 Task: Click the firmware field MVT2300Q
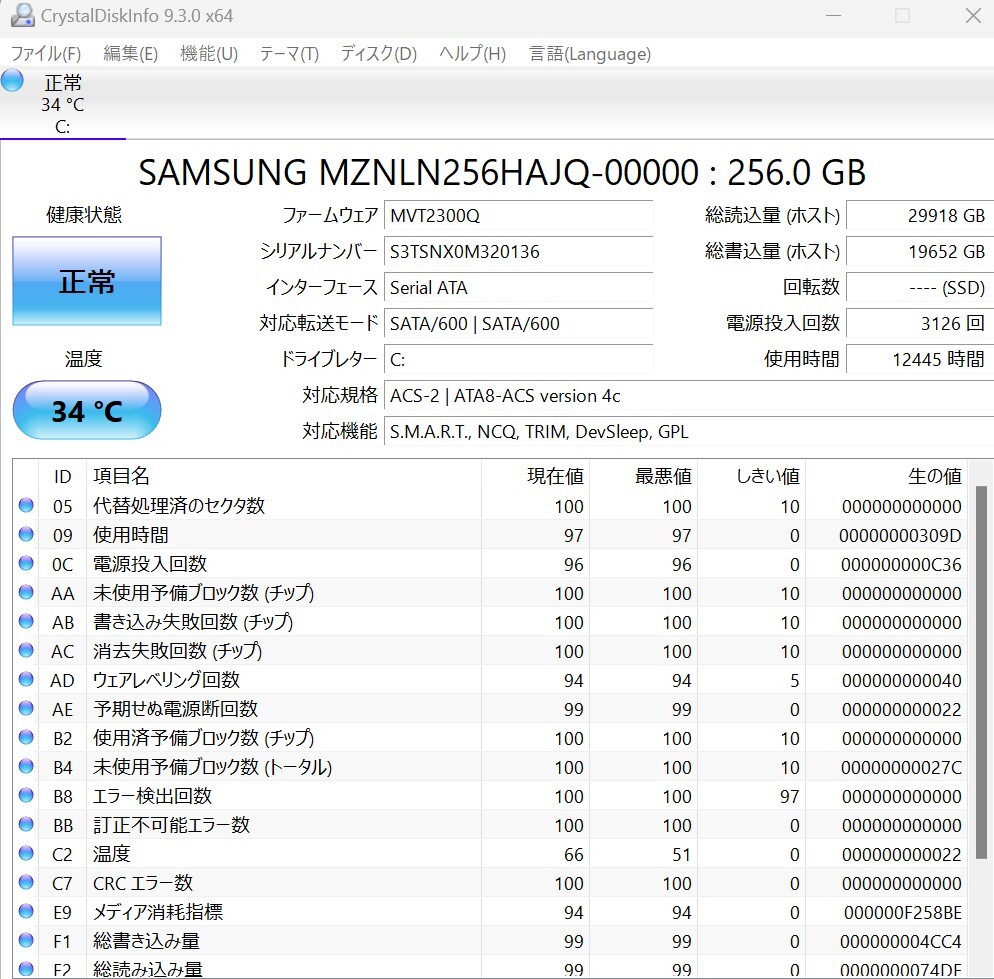coord(519,216)
